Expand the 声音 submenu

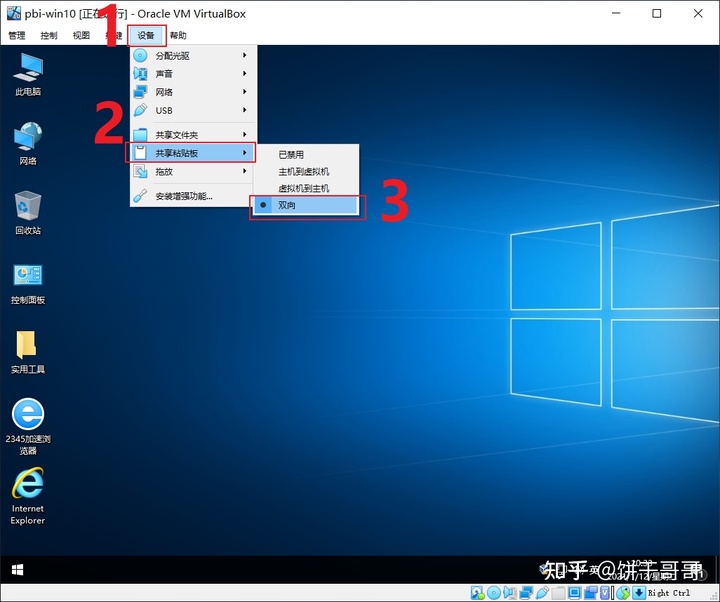pos(193,73)
